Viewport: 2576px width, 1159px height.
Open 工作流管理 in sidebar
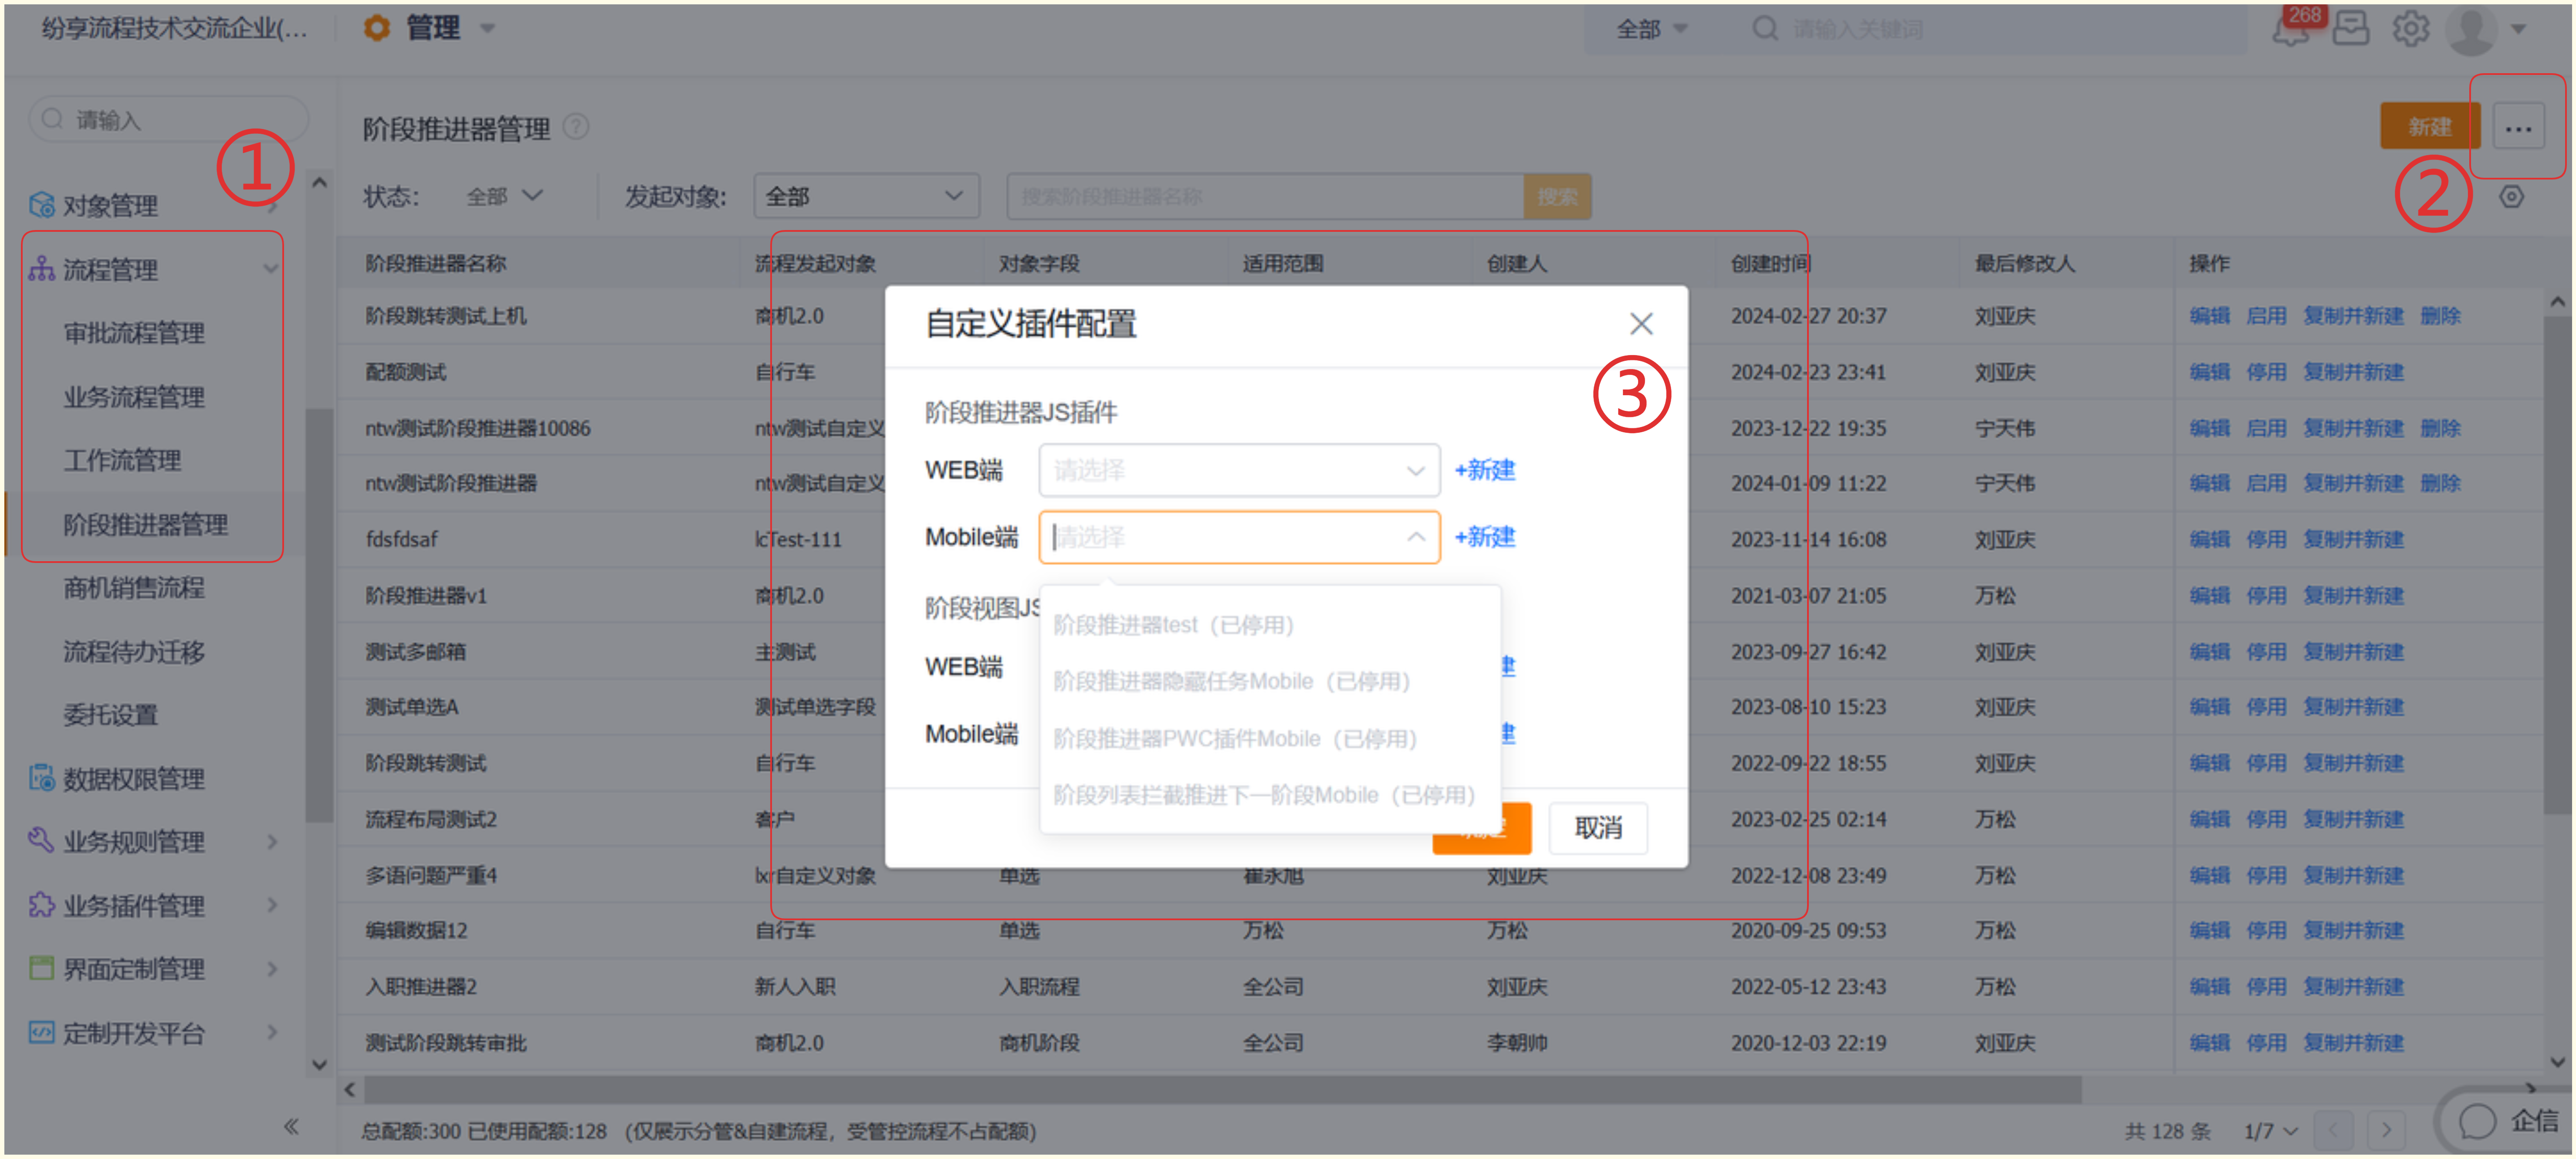[x=122, y=460]
